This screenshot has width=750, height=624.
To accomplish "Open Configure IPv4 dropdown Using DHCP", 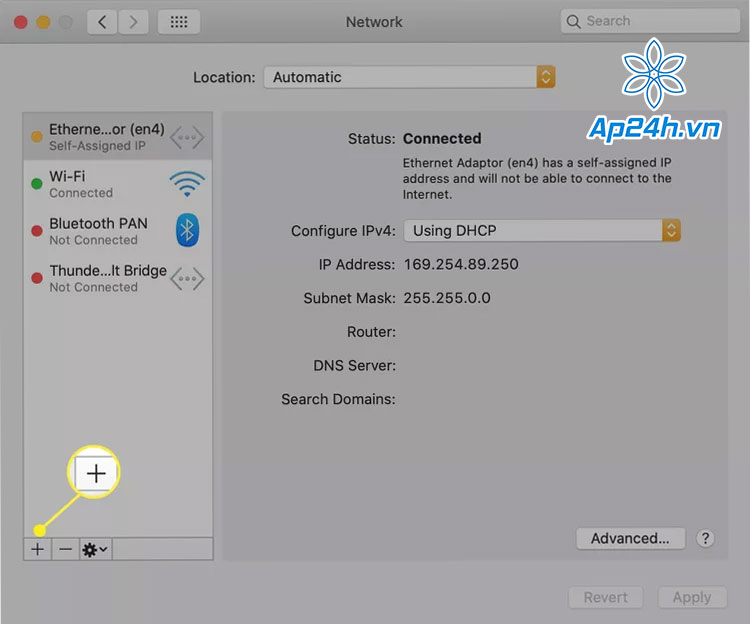I will pyautogui.click(x=542, y=230).
